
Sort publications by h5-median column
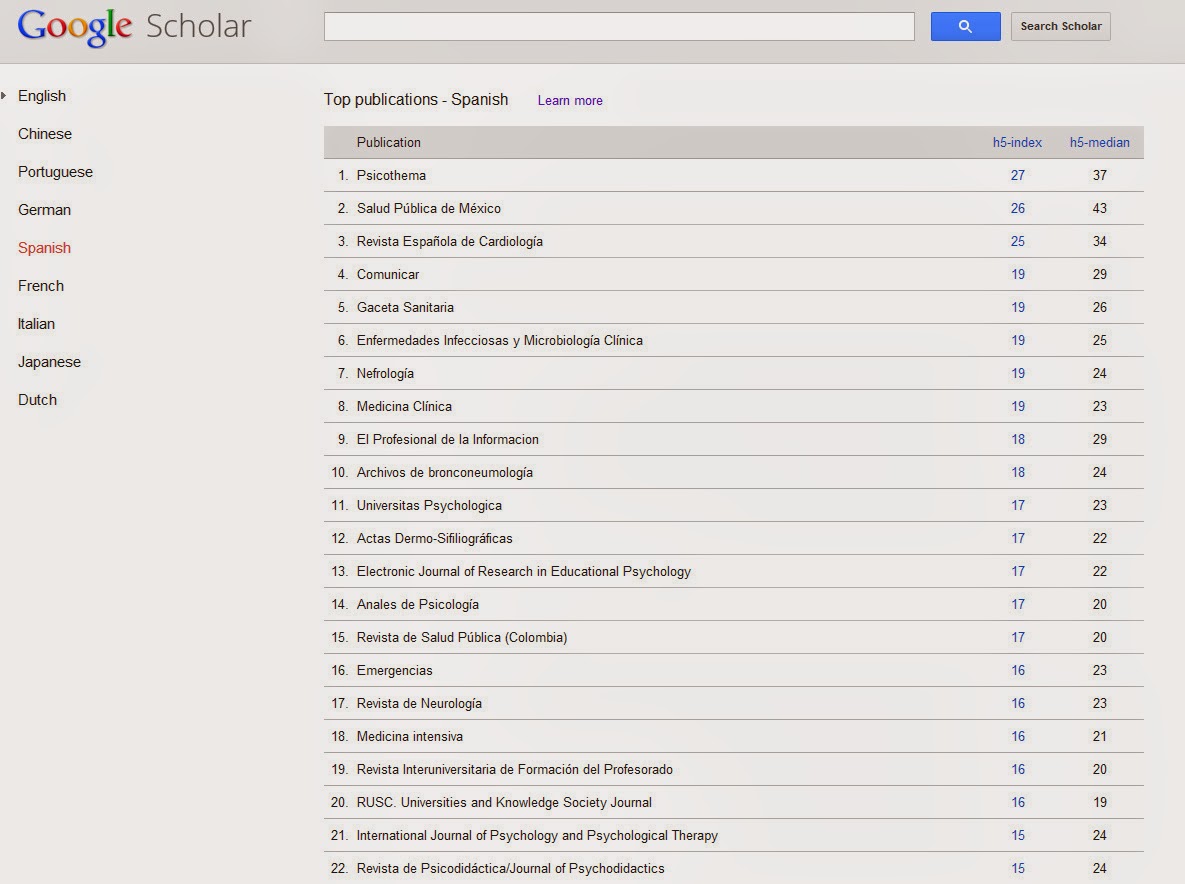tap(1099, 142)
